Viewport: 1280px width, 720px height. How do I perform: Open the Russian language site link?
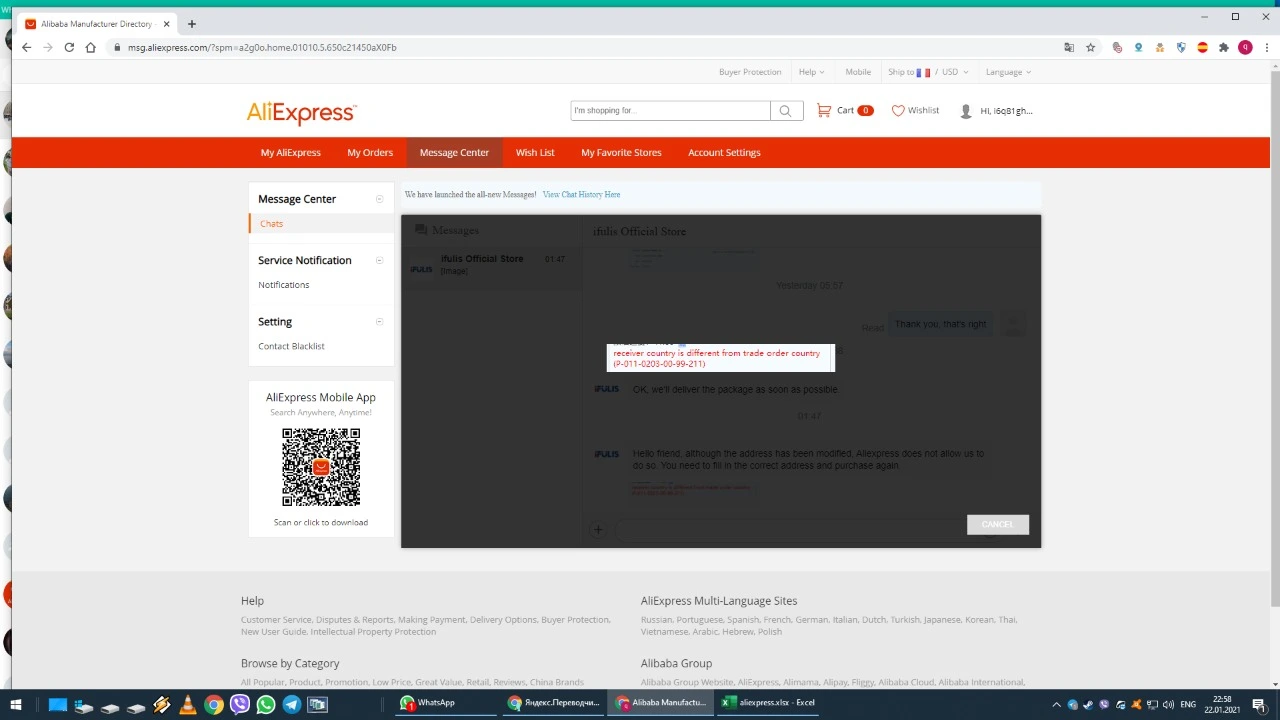pos(656,620)
